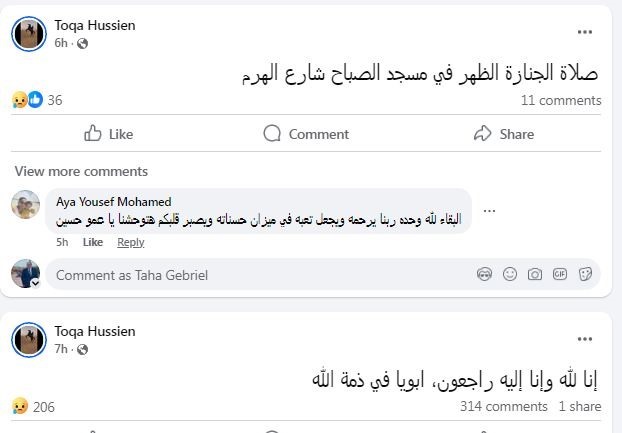Image resolution: width=622 pixels, height=433 pixels.
Task: Like the funeral prayer post
Action: [x=108, y=134]
